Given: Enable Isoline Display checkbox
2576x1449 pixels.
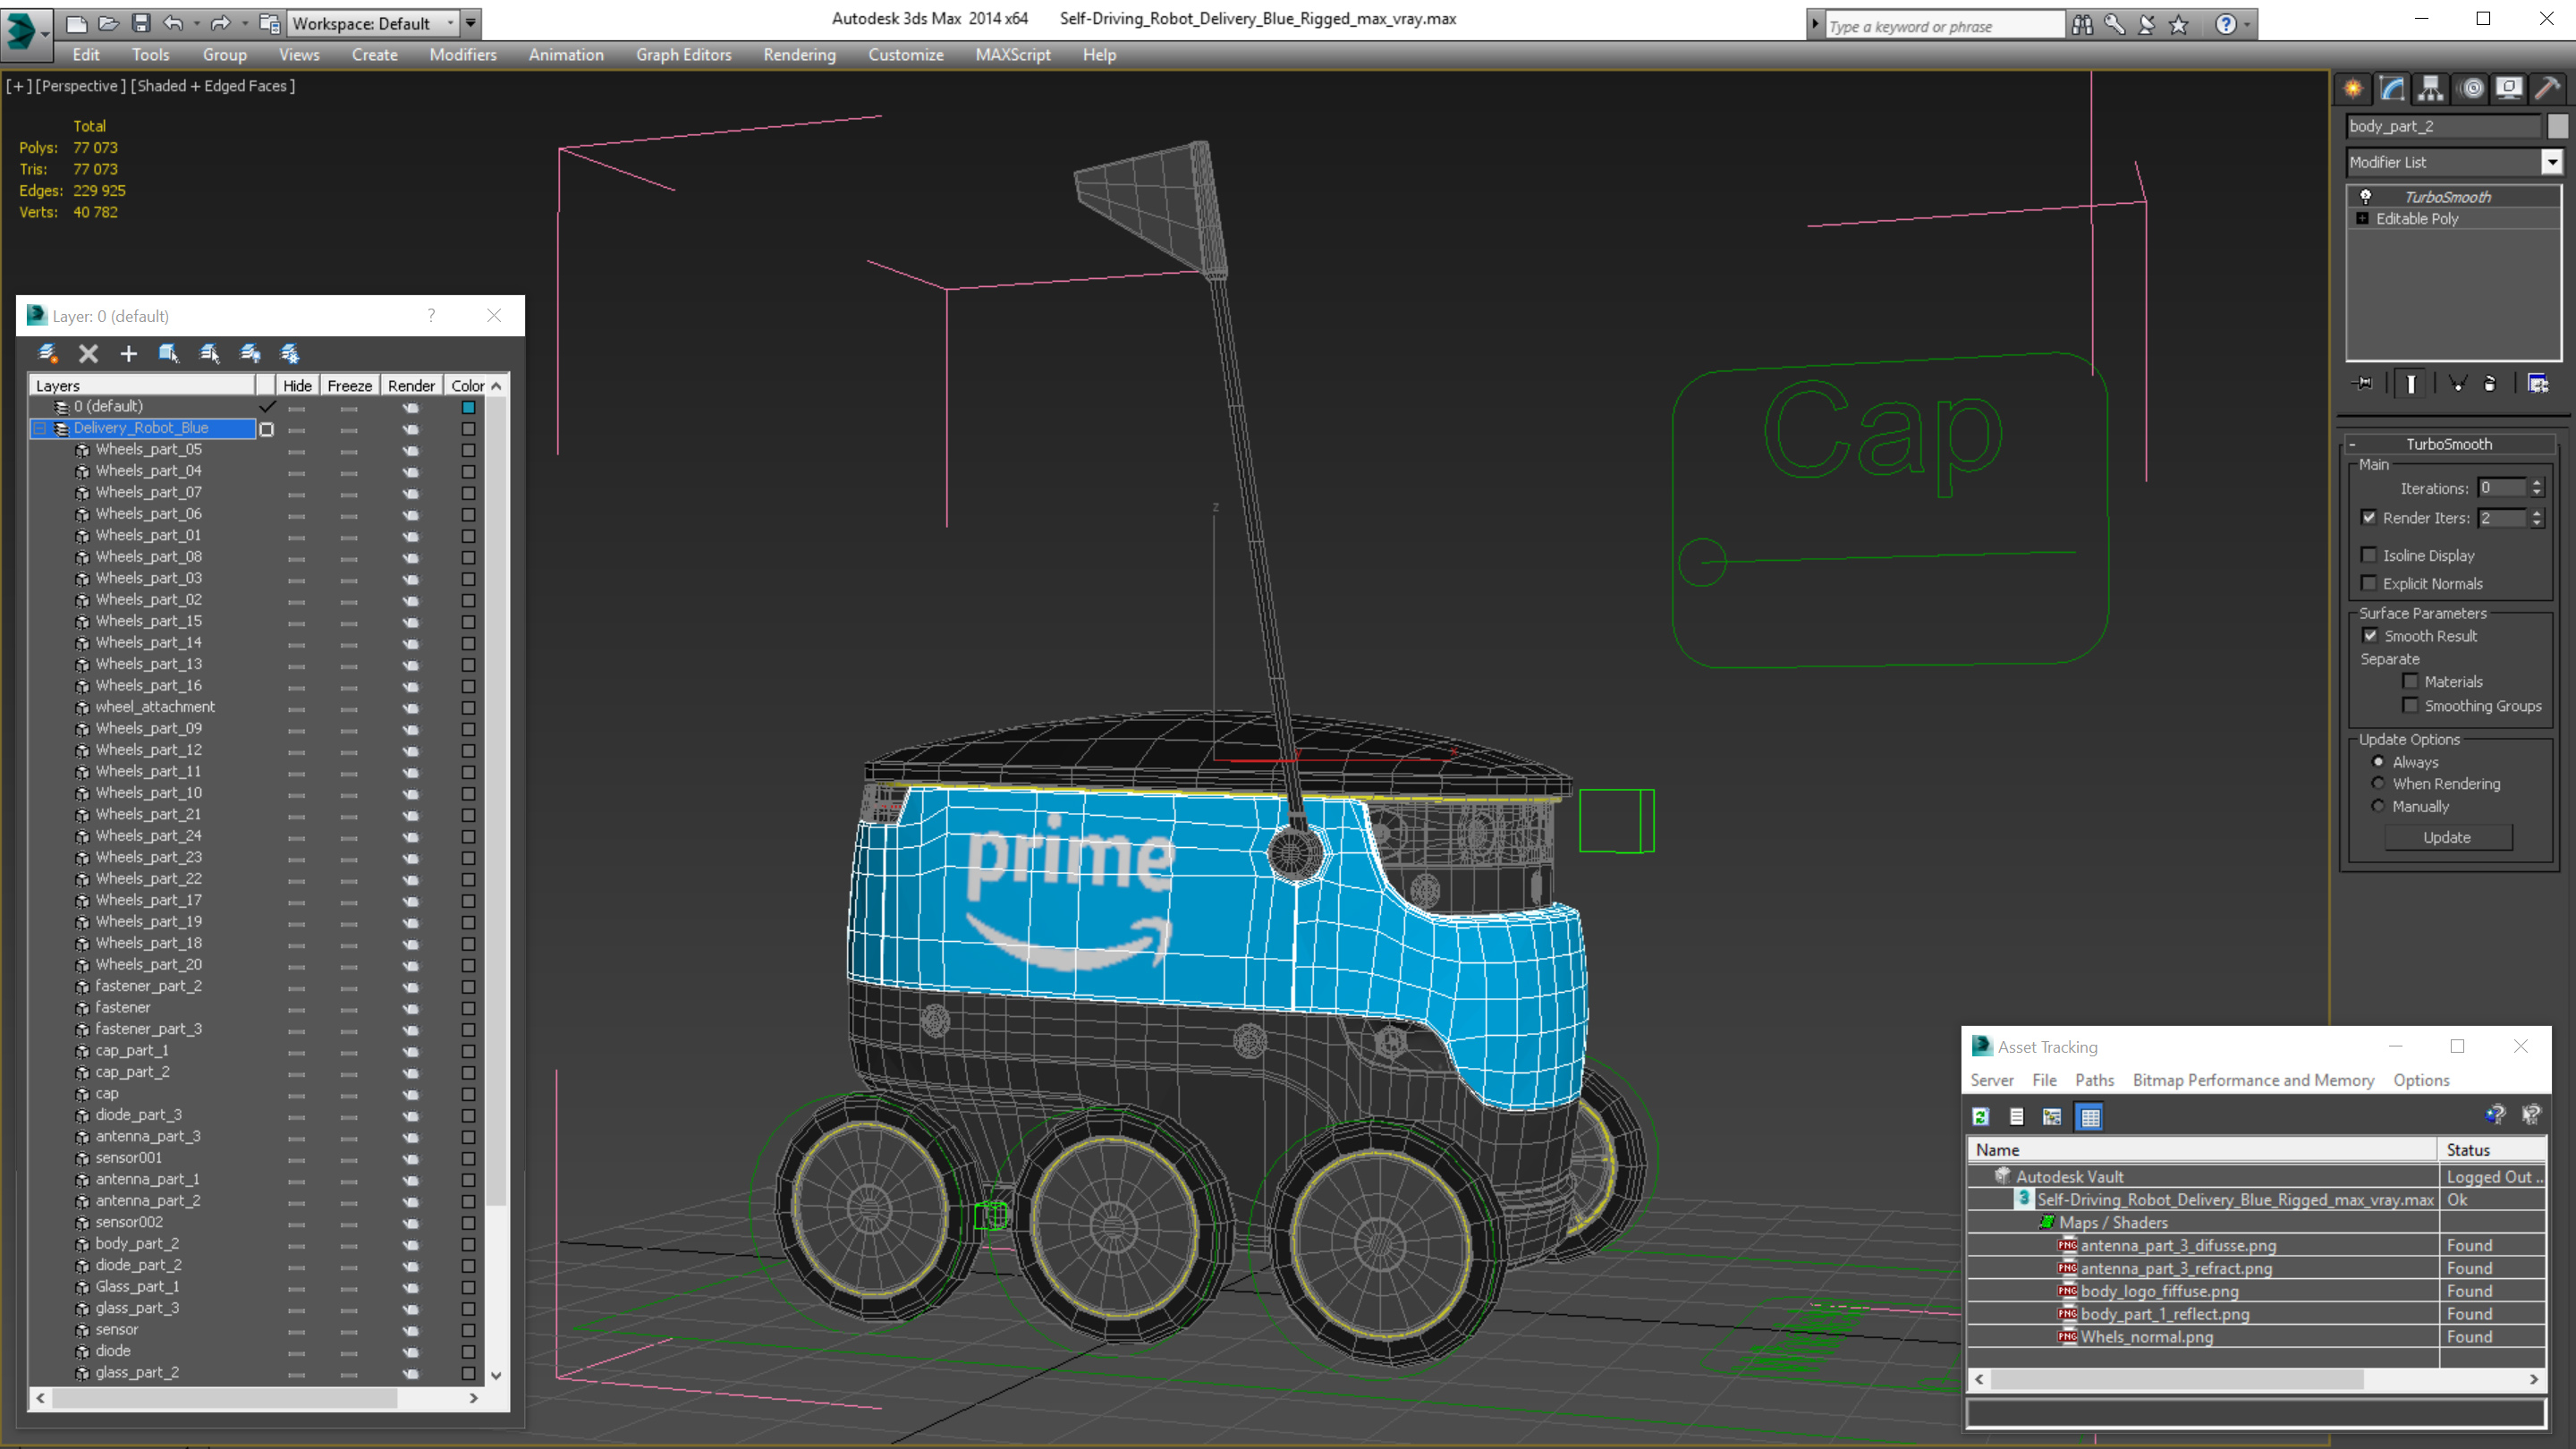Looking at the screenshot, I should (x=2369, y=555).
